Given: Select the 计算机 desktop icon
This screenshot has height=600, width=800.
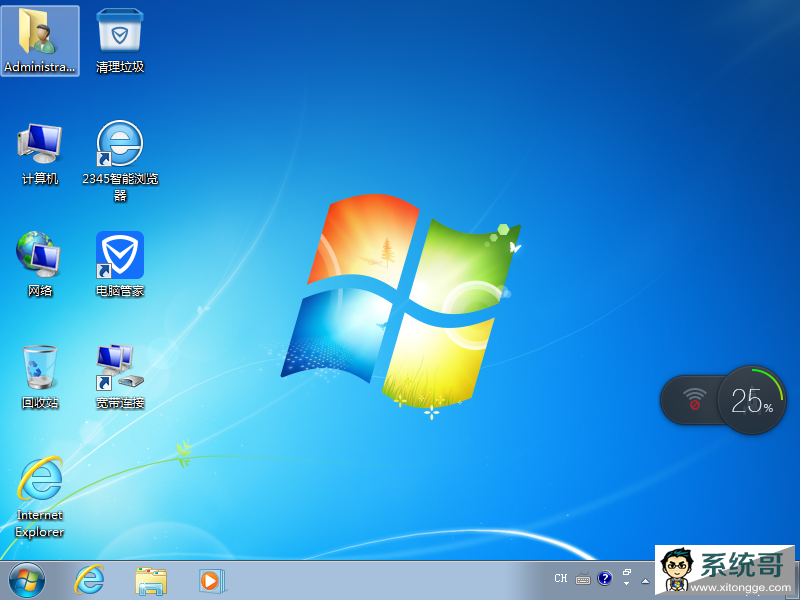Looking at the screenshot, I should [40, 154].
